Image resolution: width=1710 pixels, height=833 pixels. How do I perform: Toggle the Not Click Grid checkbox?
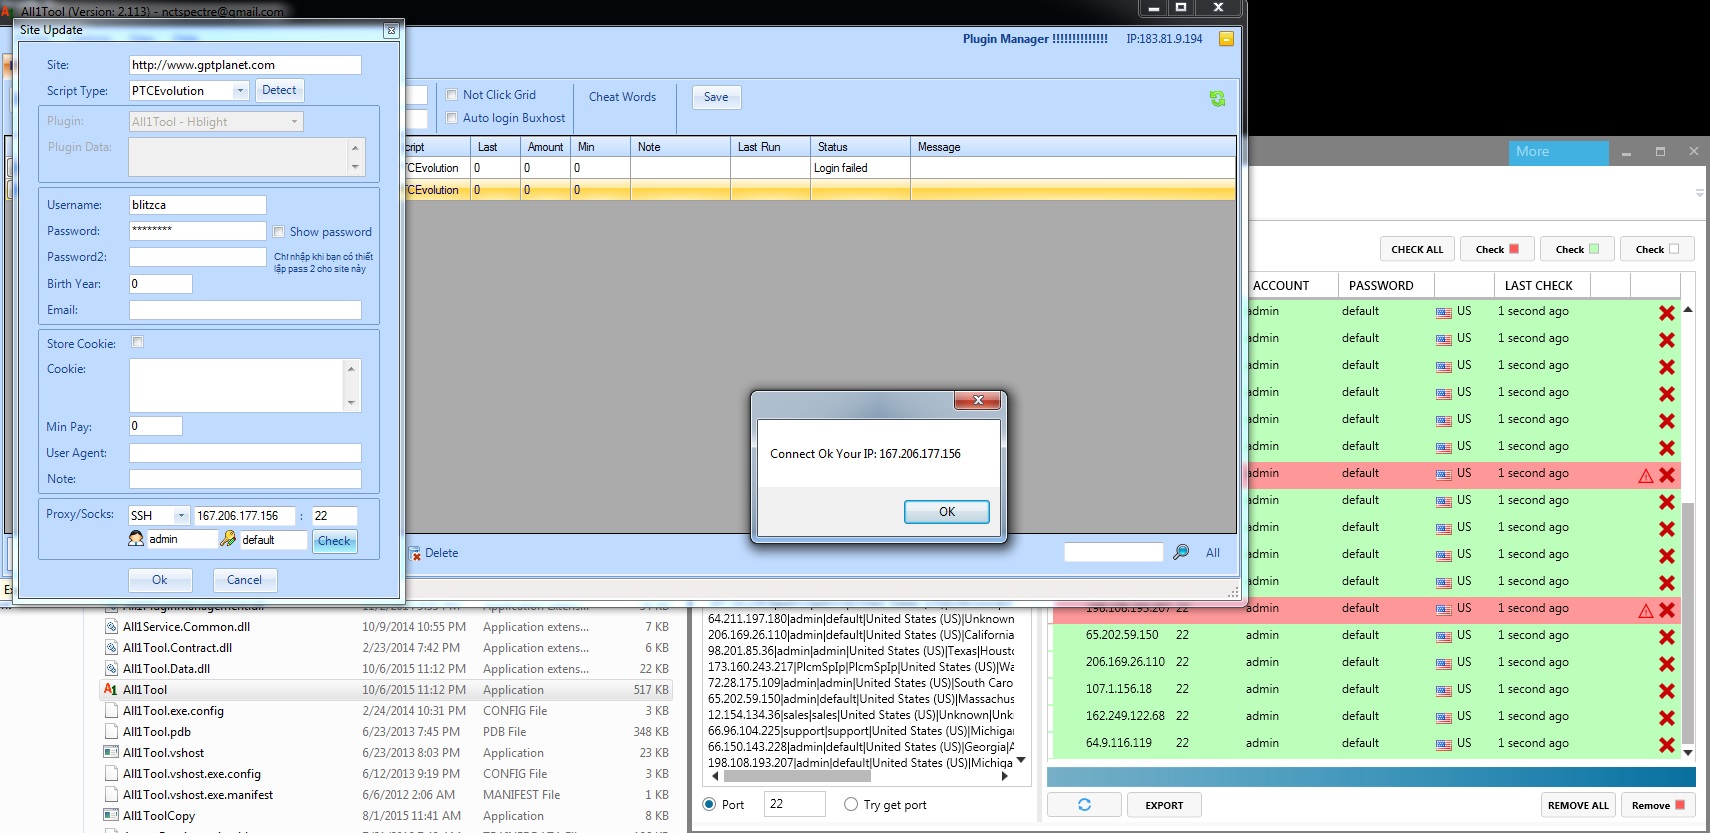452,95
